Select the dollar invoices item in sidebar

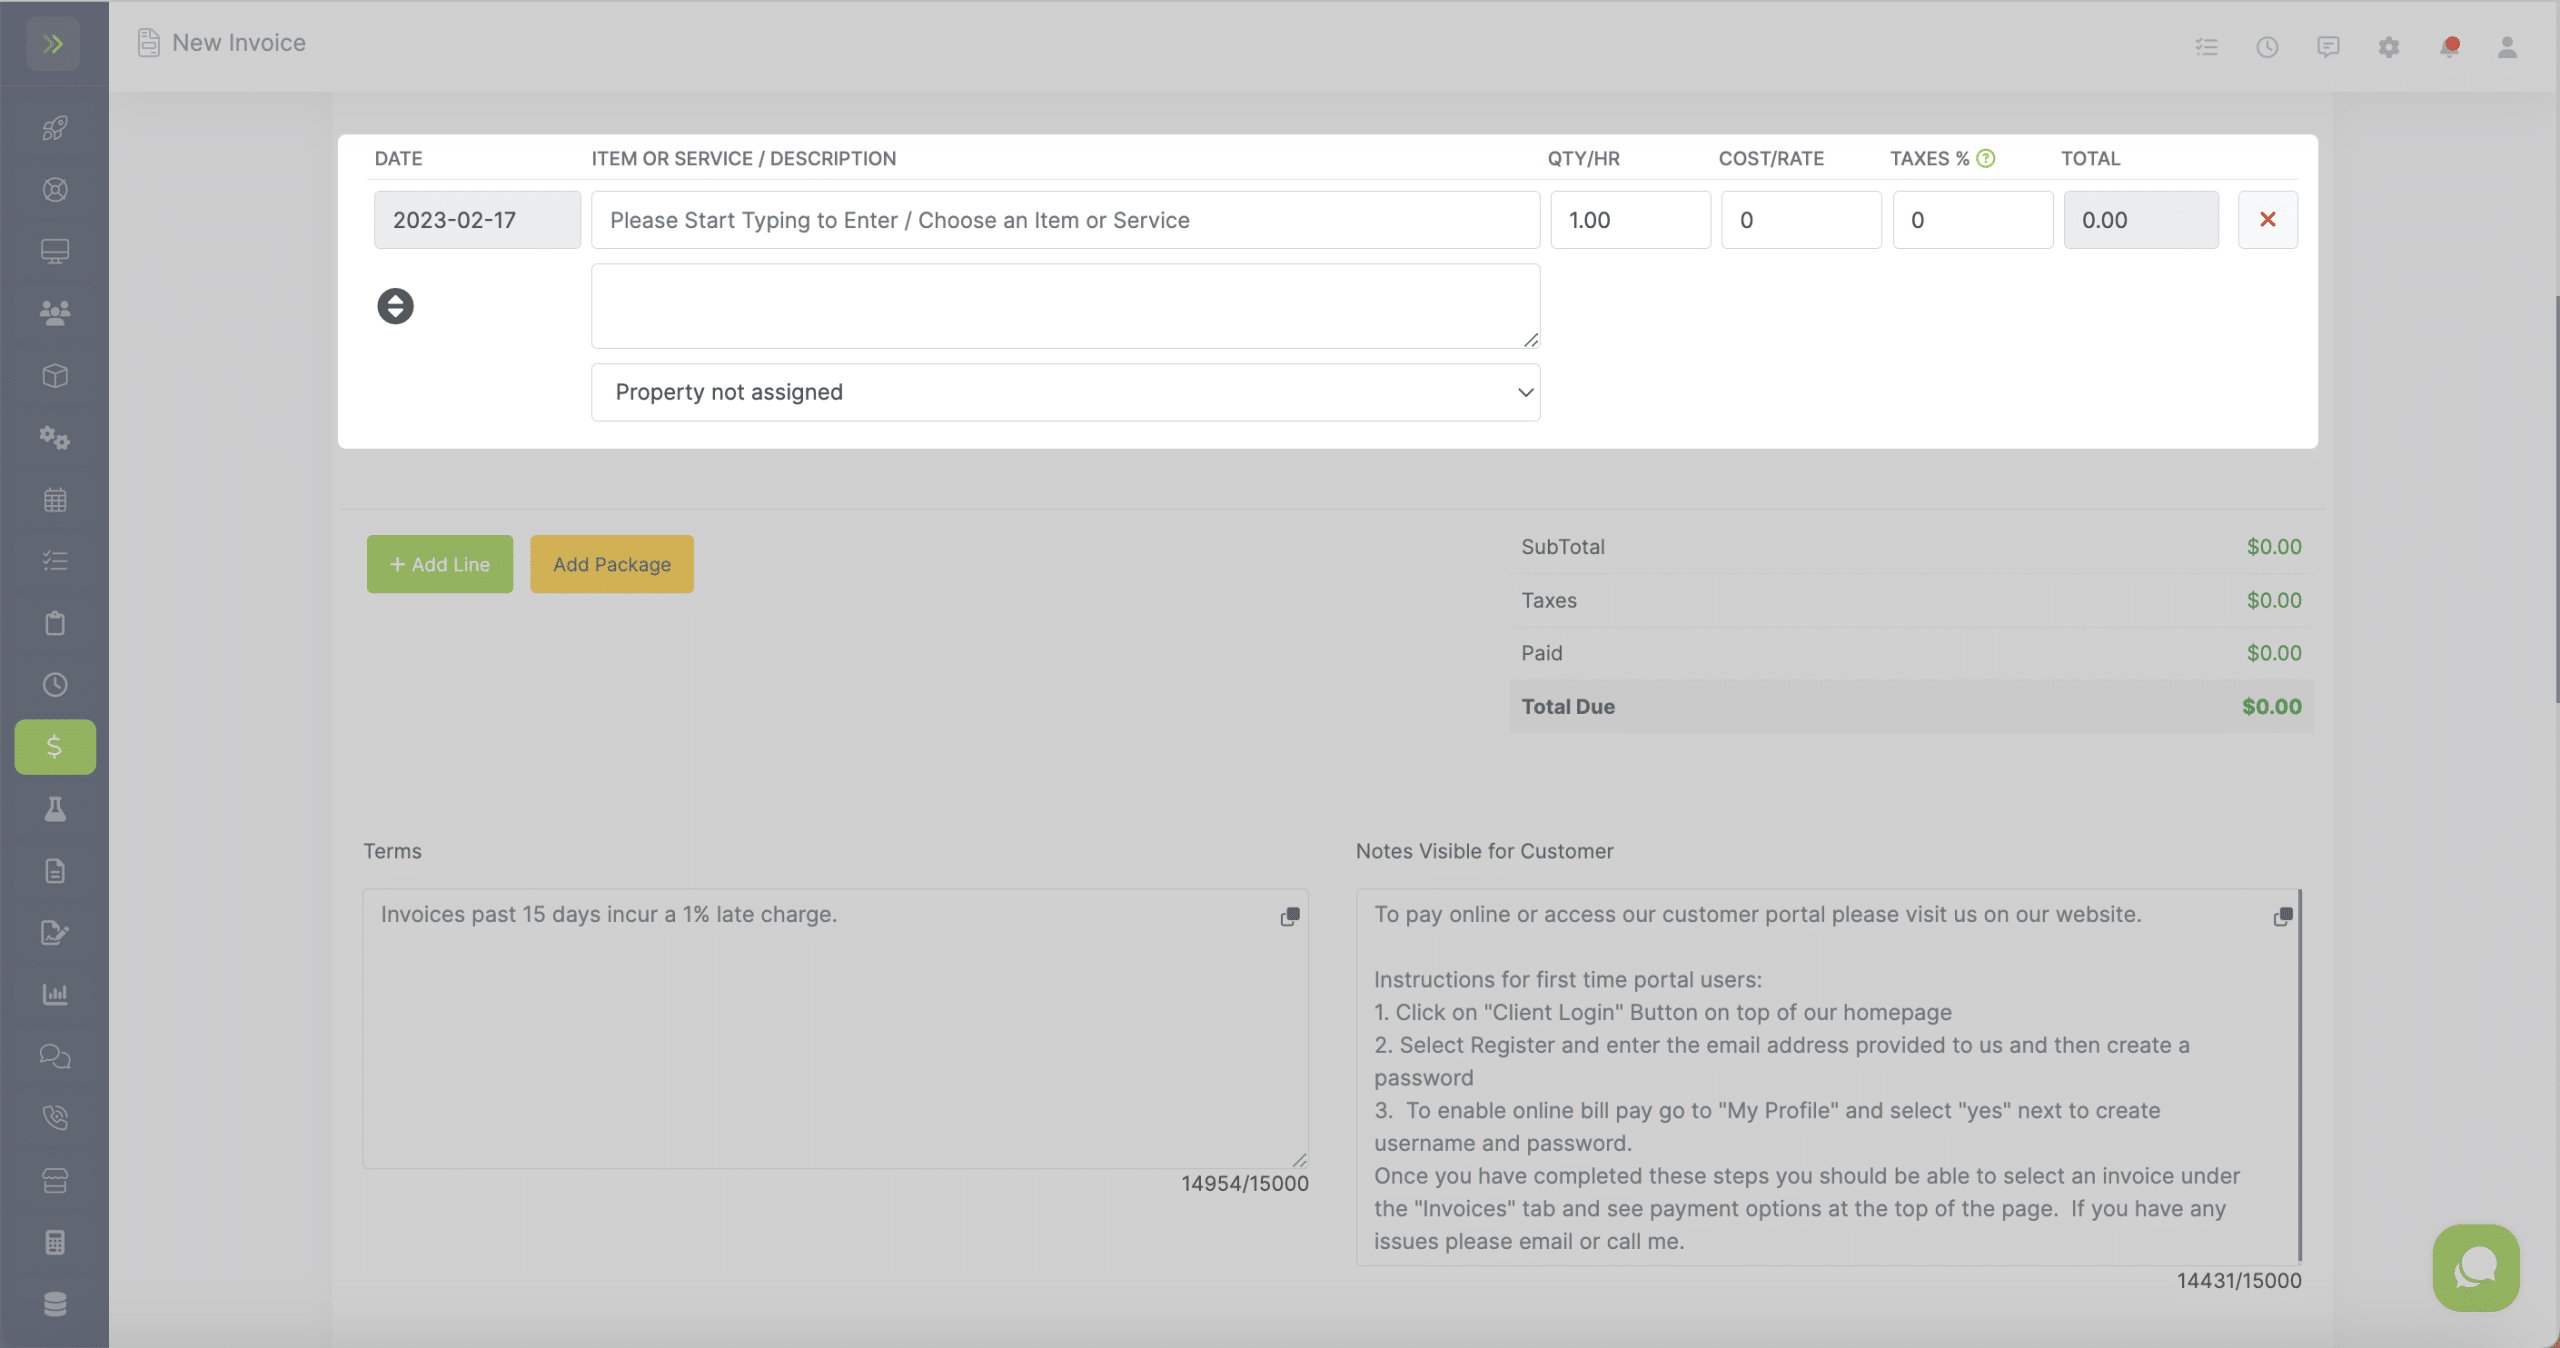point(55,747)
